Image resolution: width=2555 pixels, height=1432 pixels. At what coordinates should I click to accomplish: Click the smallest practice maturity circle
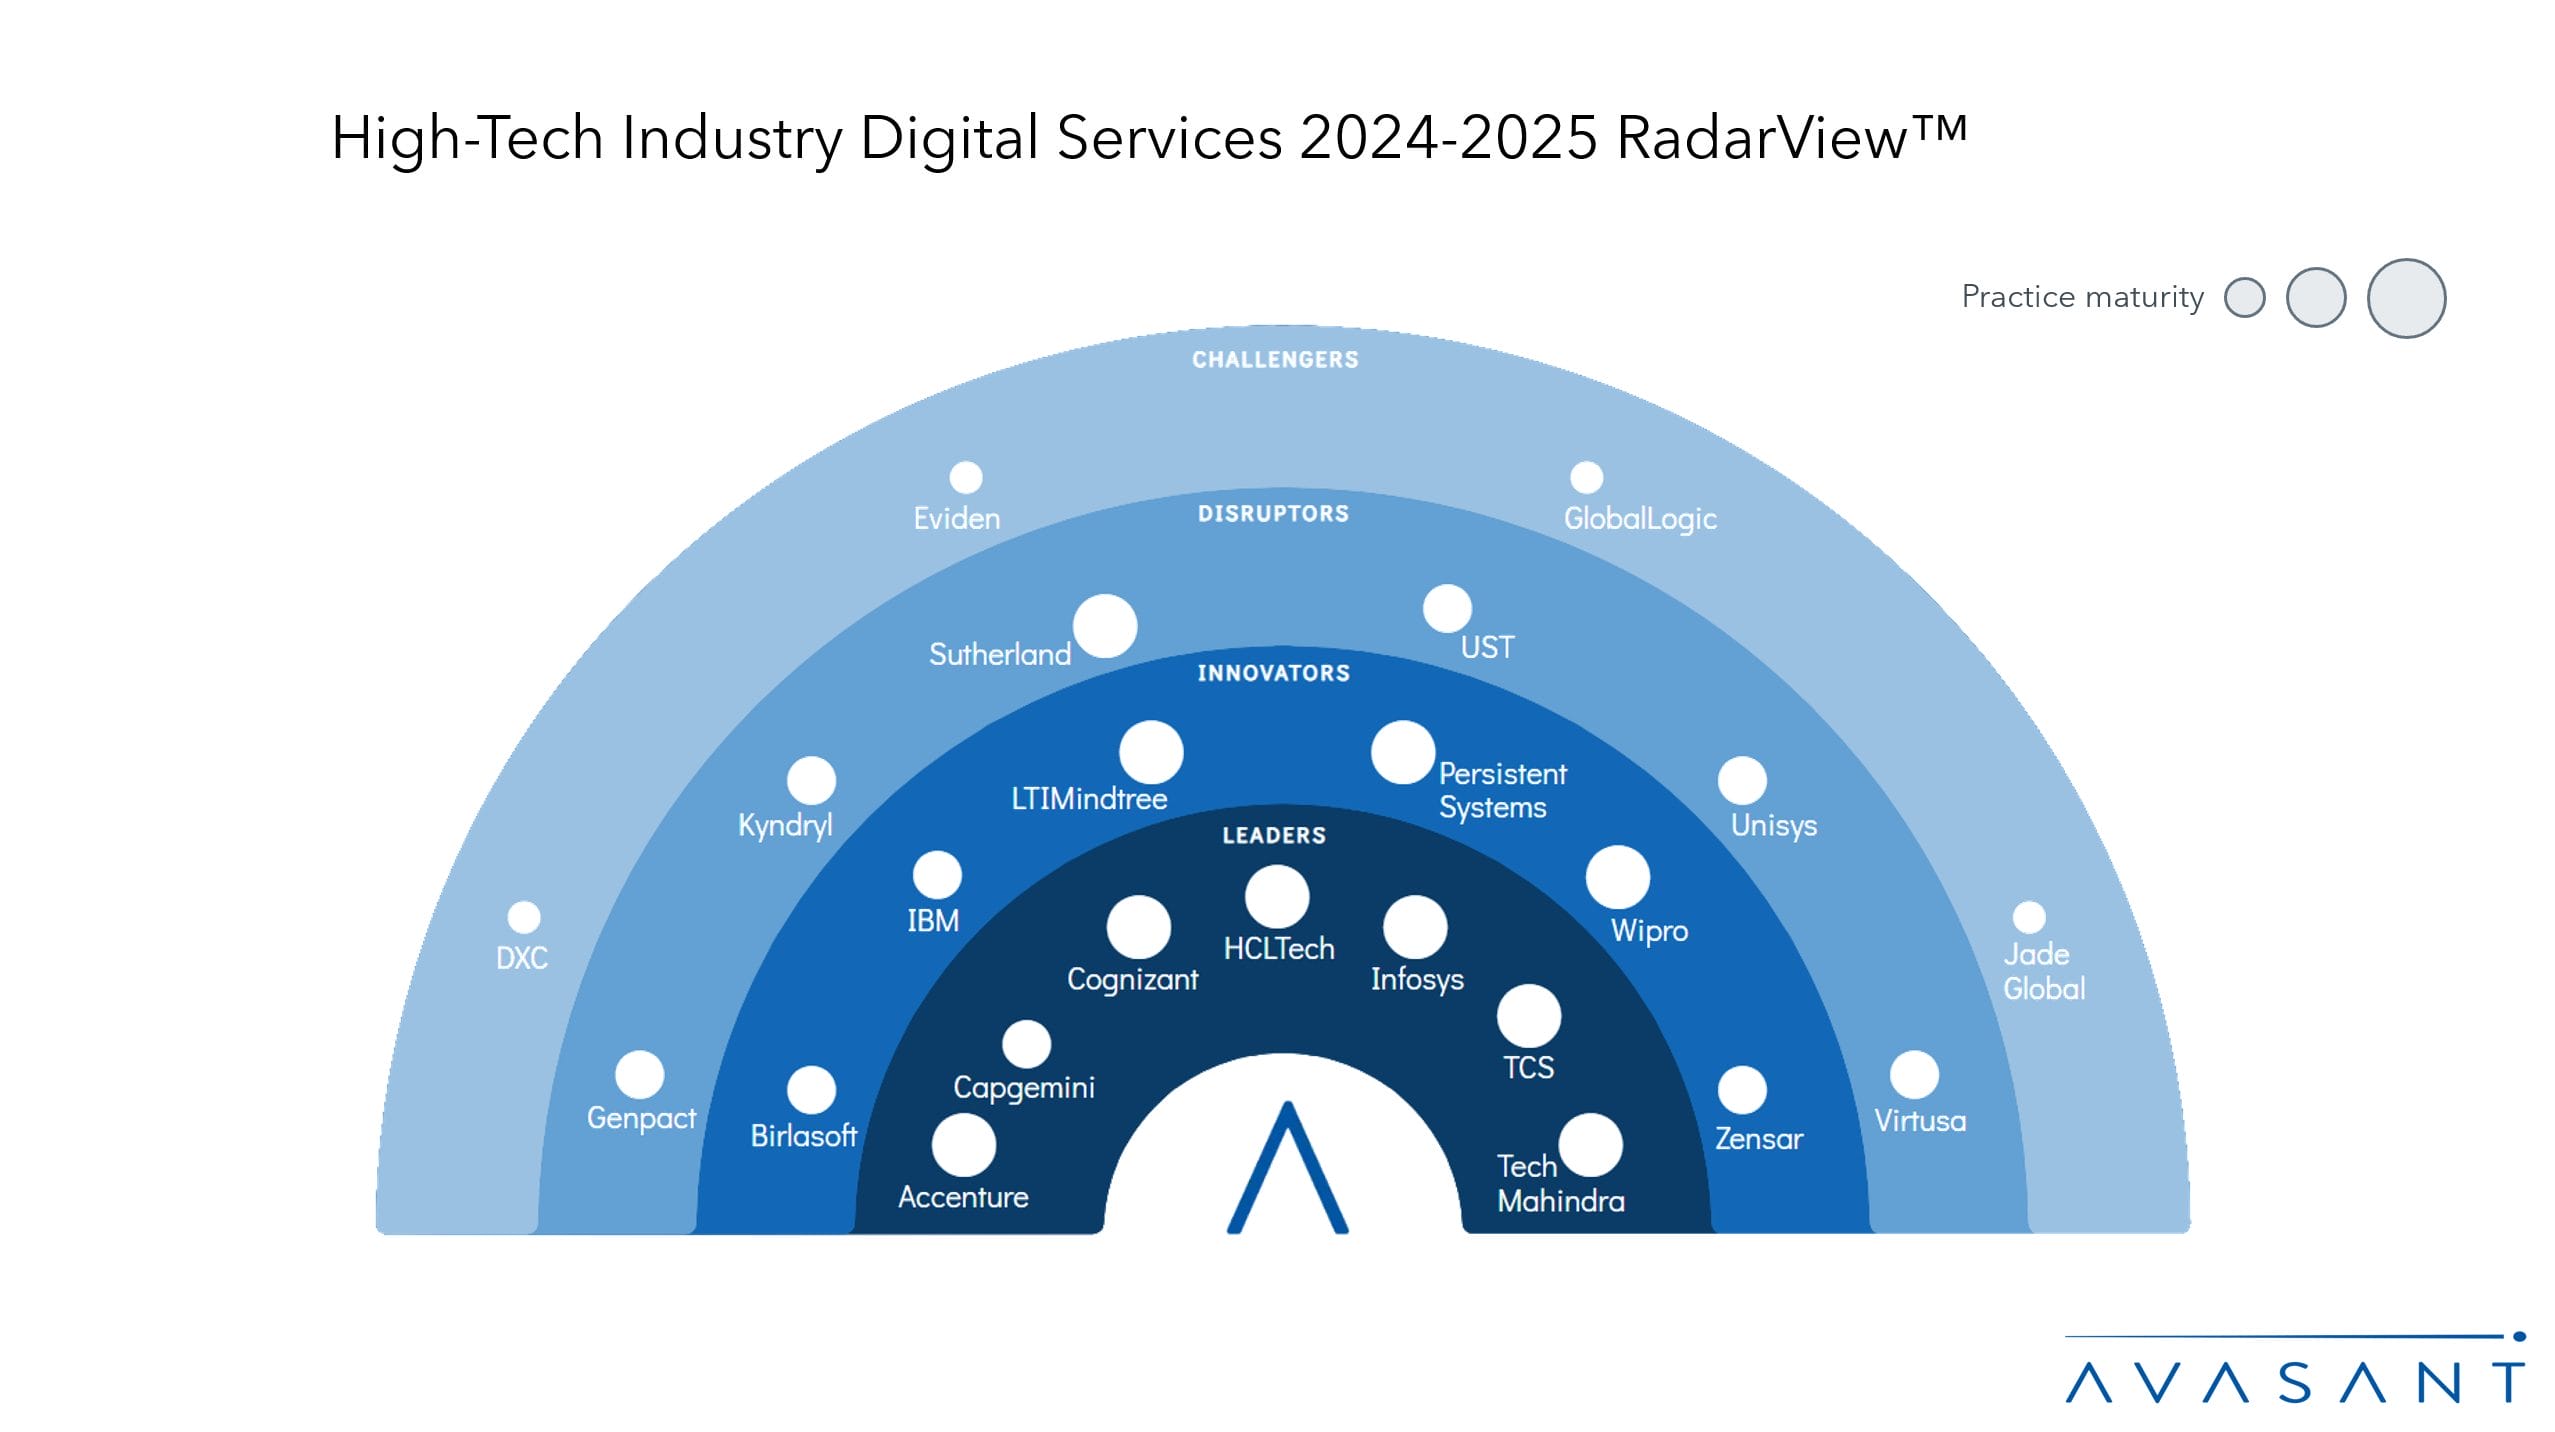click(x=2244, y=297)
